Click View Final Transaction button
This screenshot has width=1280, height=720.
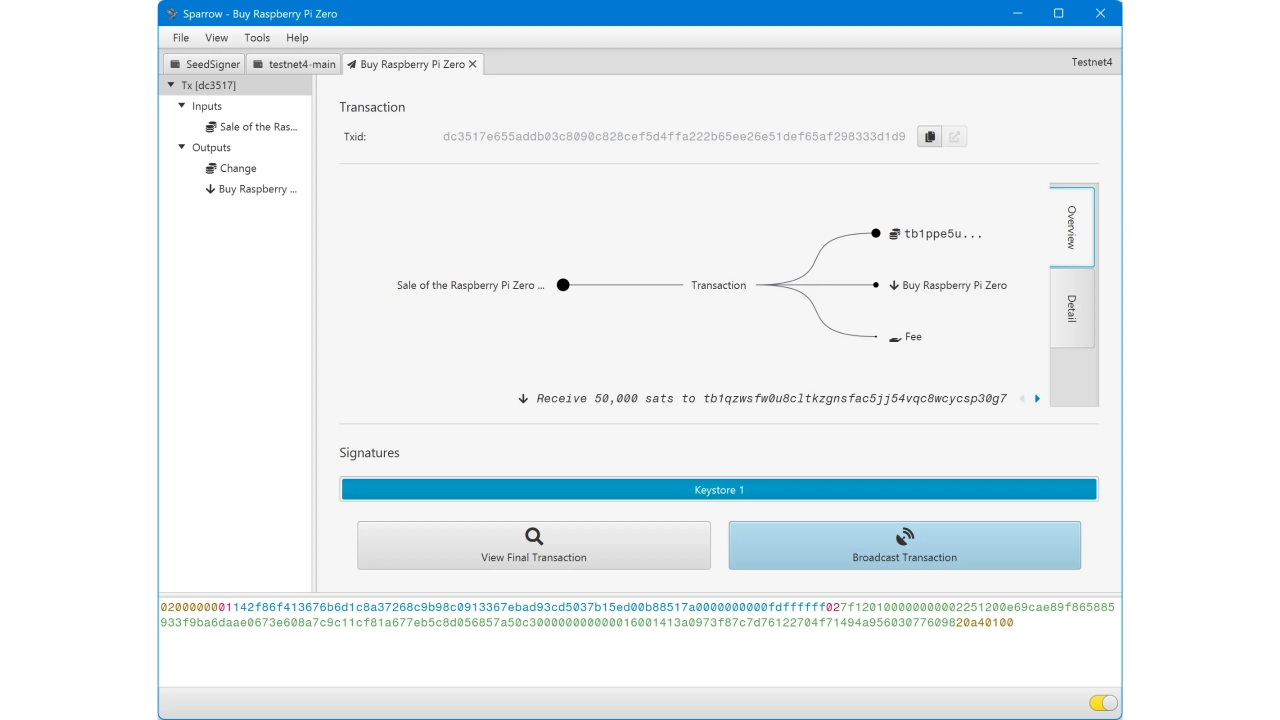click(533, 546)
